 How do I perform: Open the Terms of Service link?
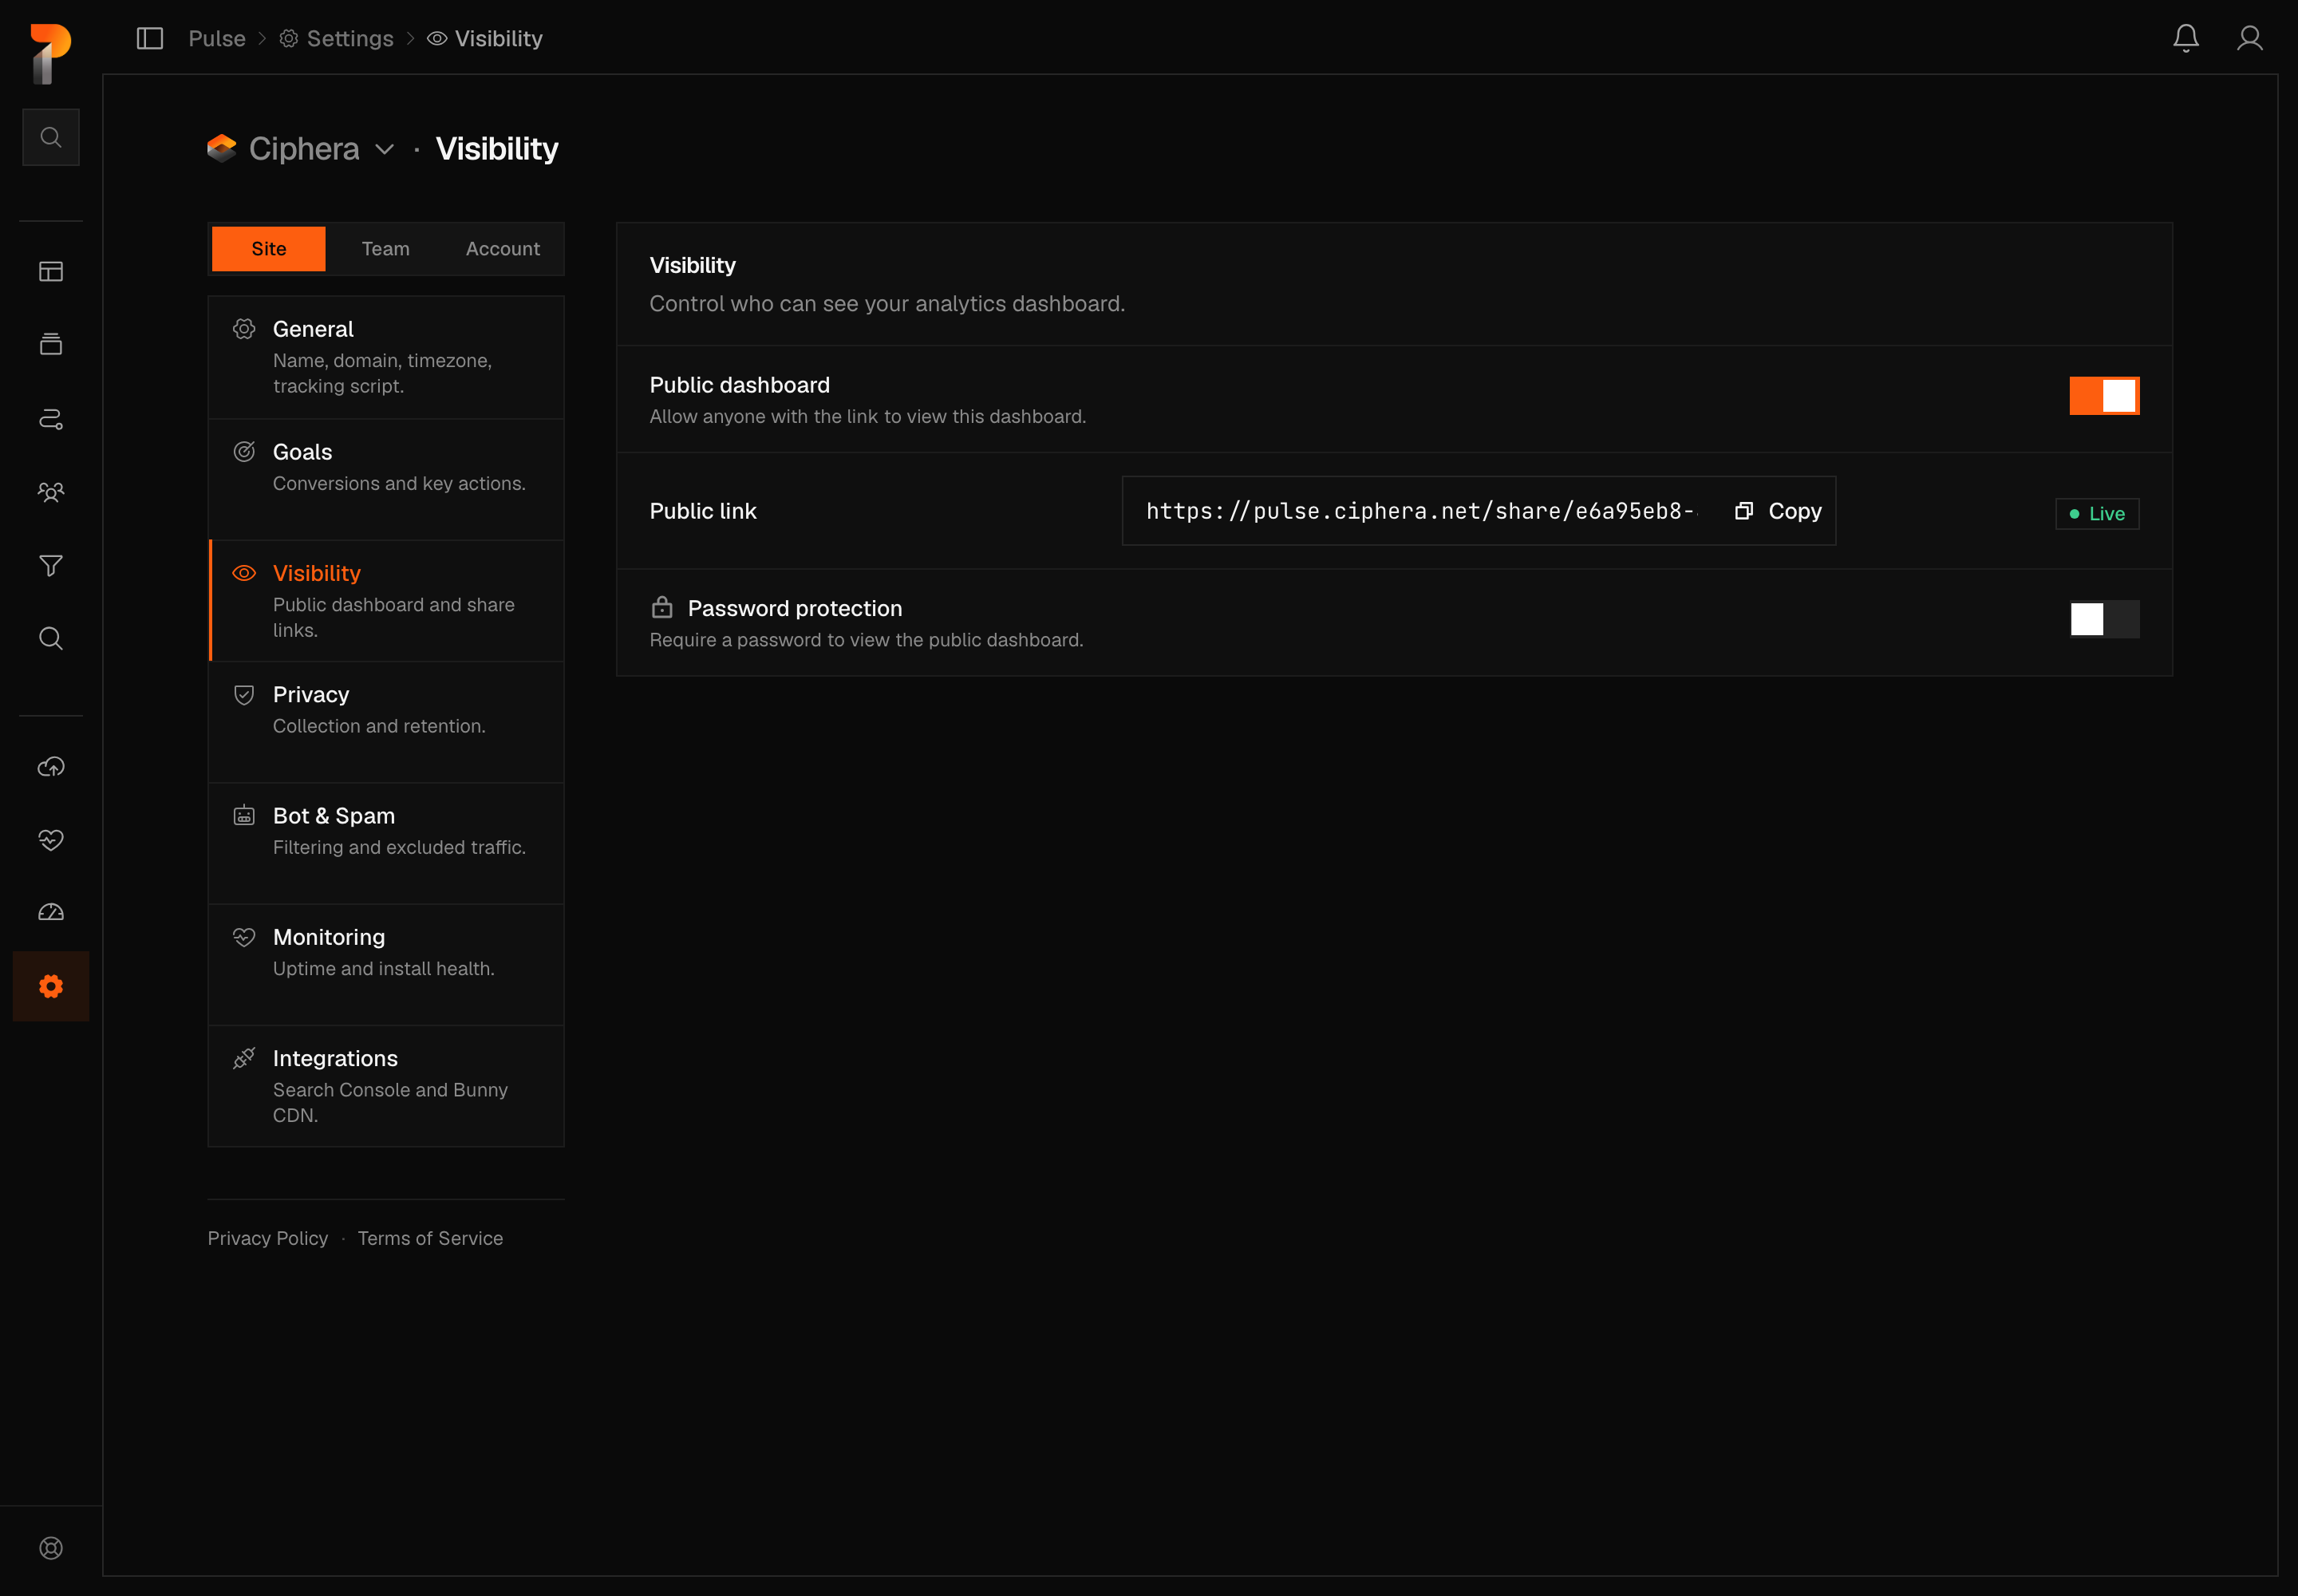click(x=430, y=1238)
